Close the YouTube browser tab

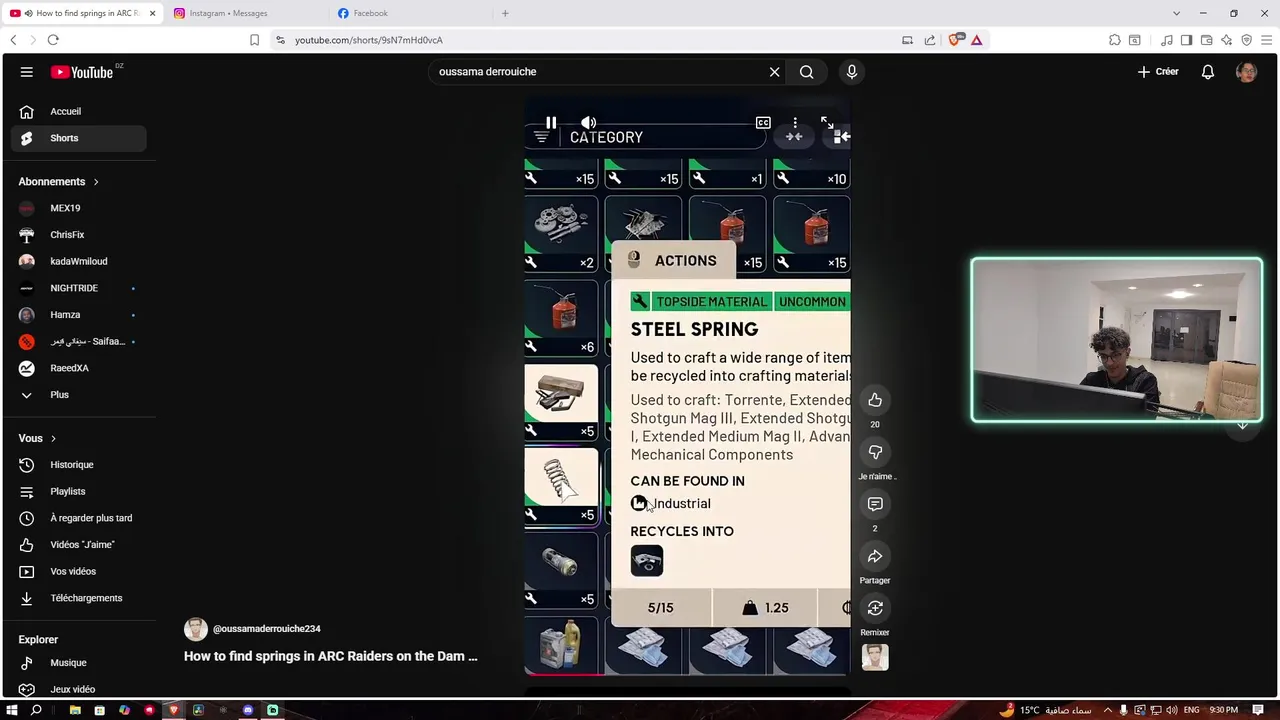coord(152,13)
